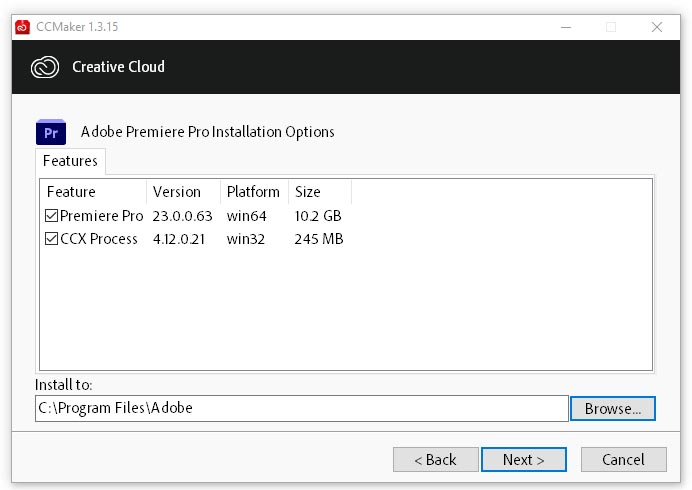The width and height of the screenshot is (692, 490).
Task: Click the Premiere Pro Pr icon
Action: point(51,132)
